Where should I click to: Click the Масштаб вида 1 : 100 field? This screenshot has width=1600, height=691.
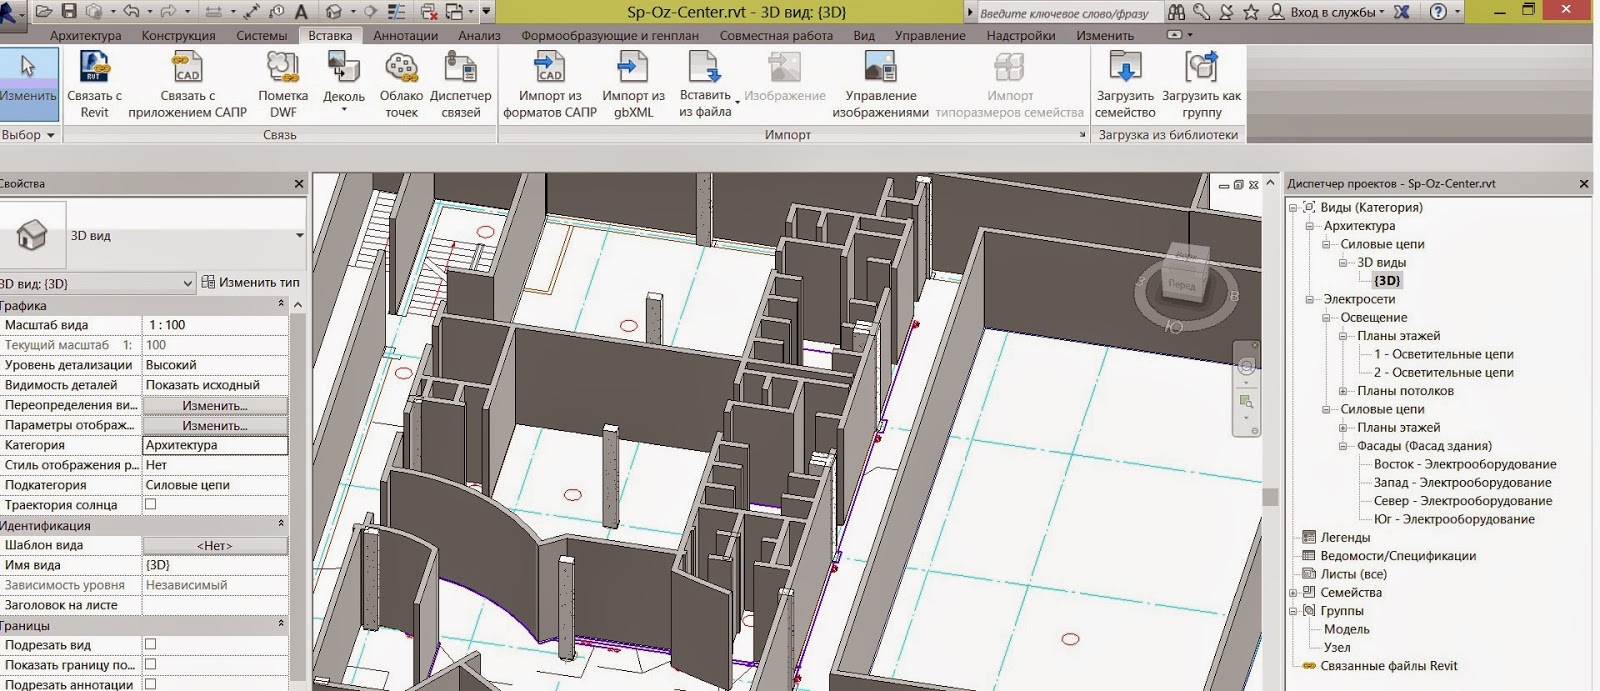coord(215,325)
